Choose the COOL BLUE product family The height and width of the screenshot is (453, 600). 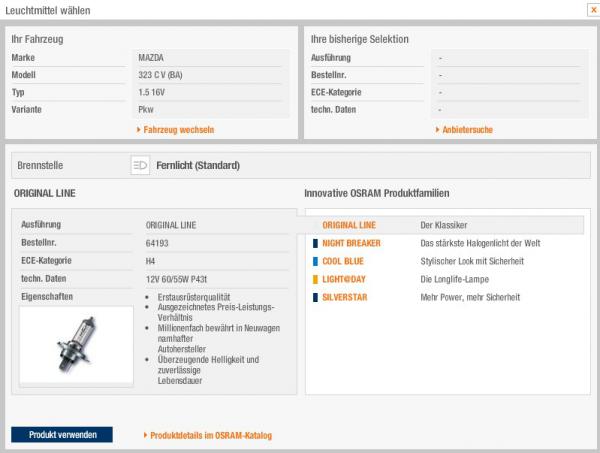coord(344,261)
